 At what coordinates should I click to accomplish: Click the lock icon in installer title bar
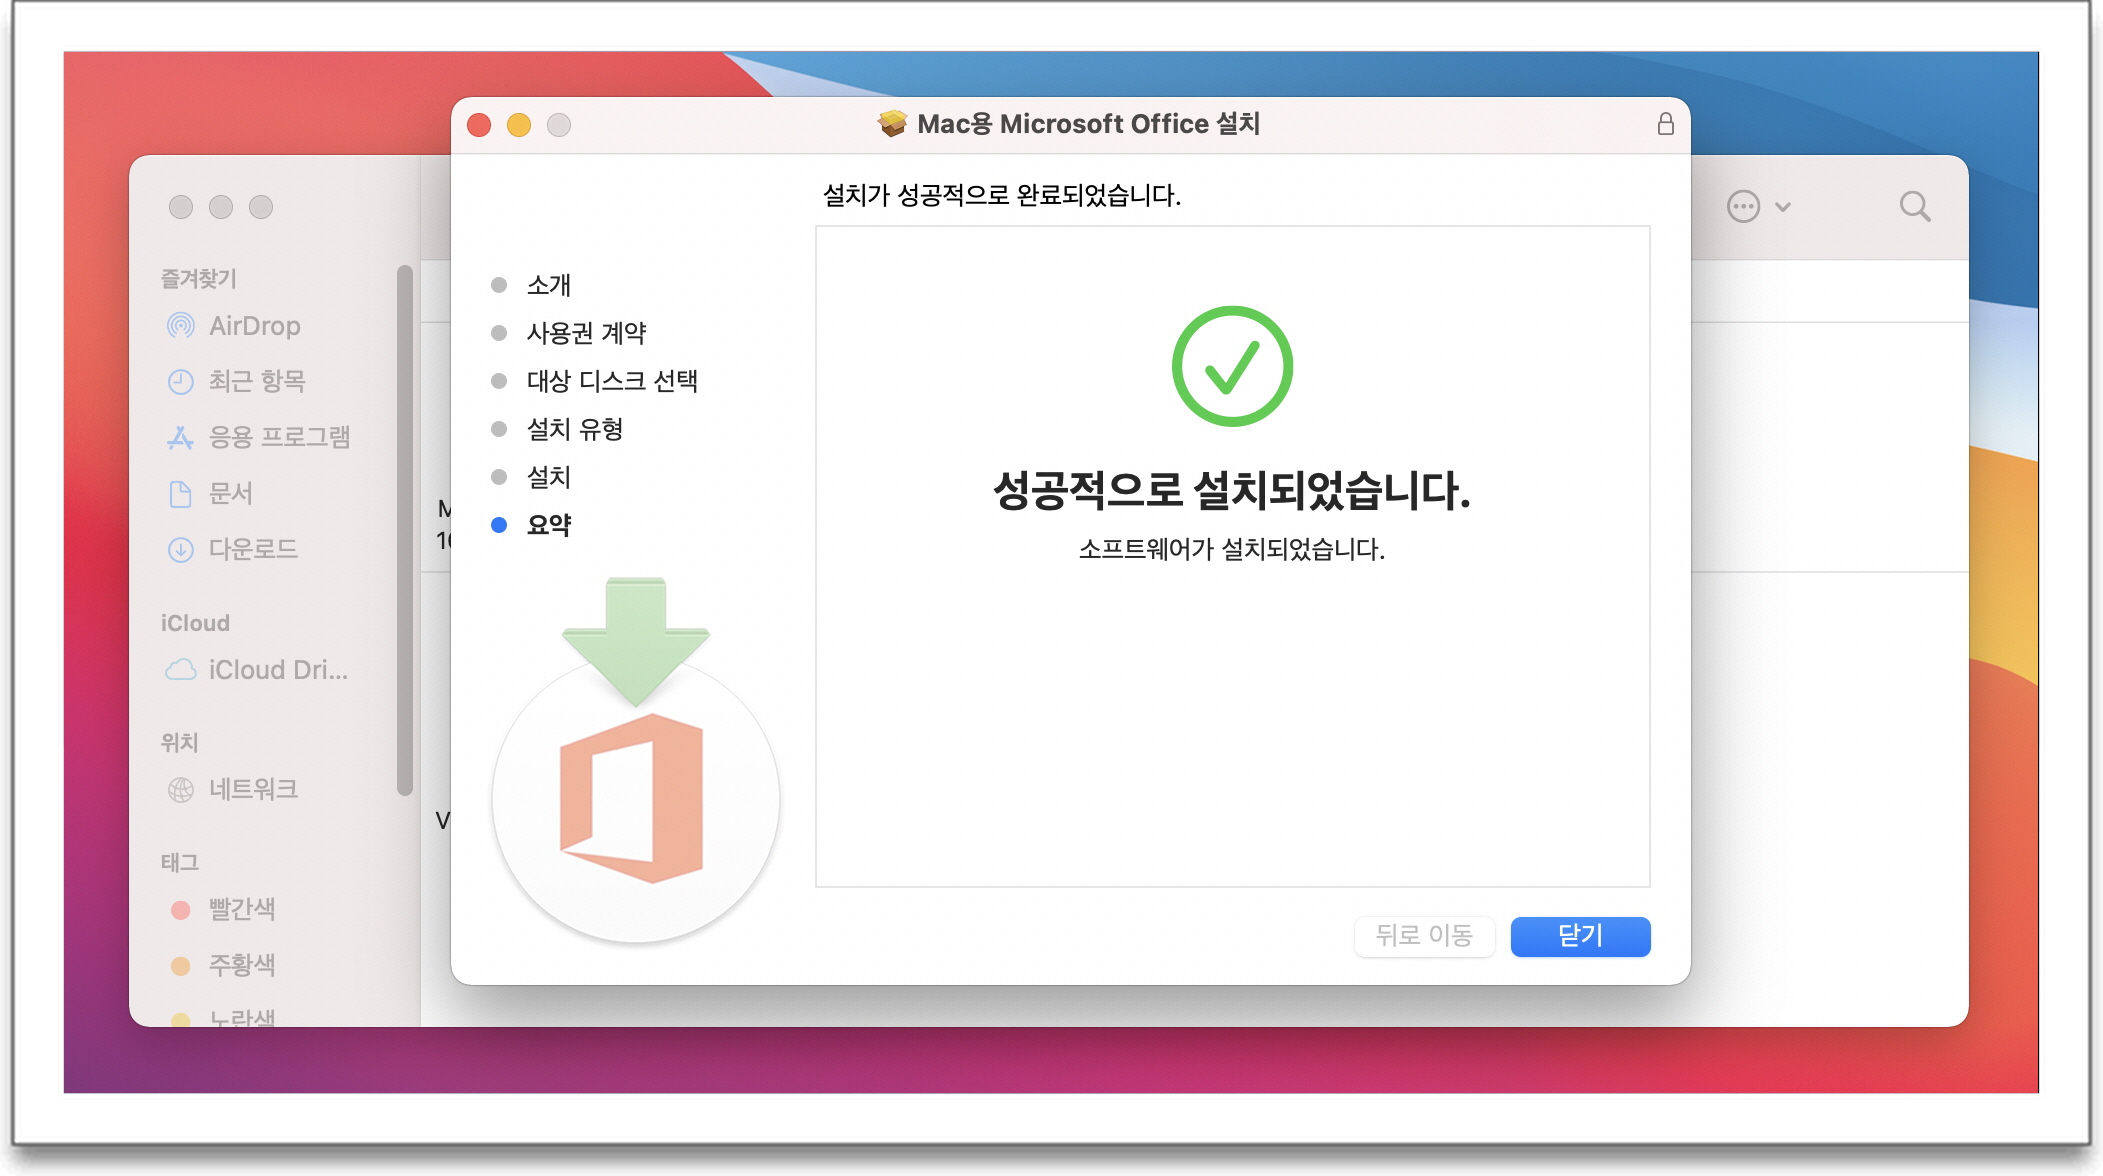[1665, 124]
